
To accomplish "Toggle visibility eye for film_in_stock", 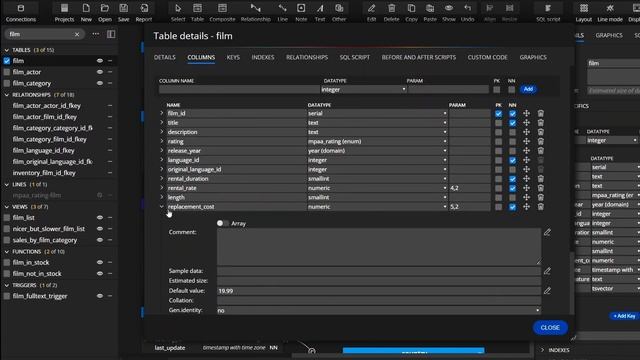I will [100, 262].
